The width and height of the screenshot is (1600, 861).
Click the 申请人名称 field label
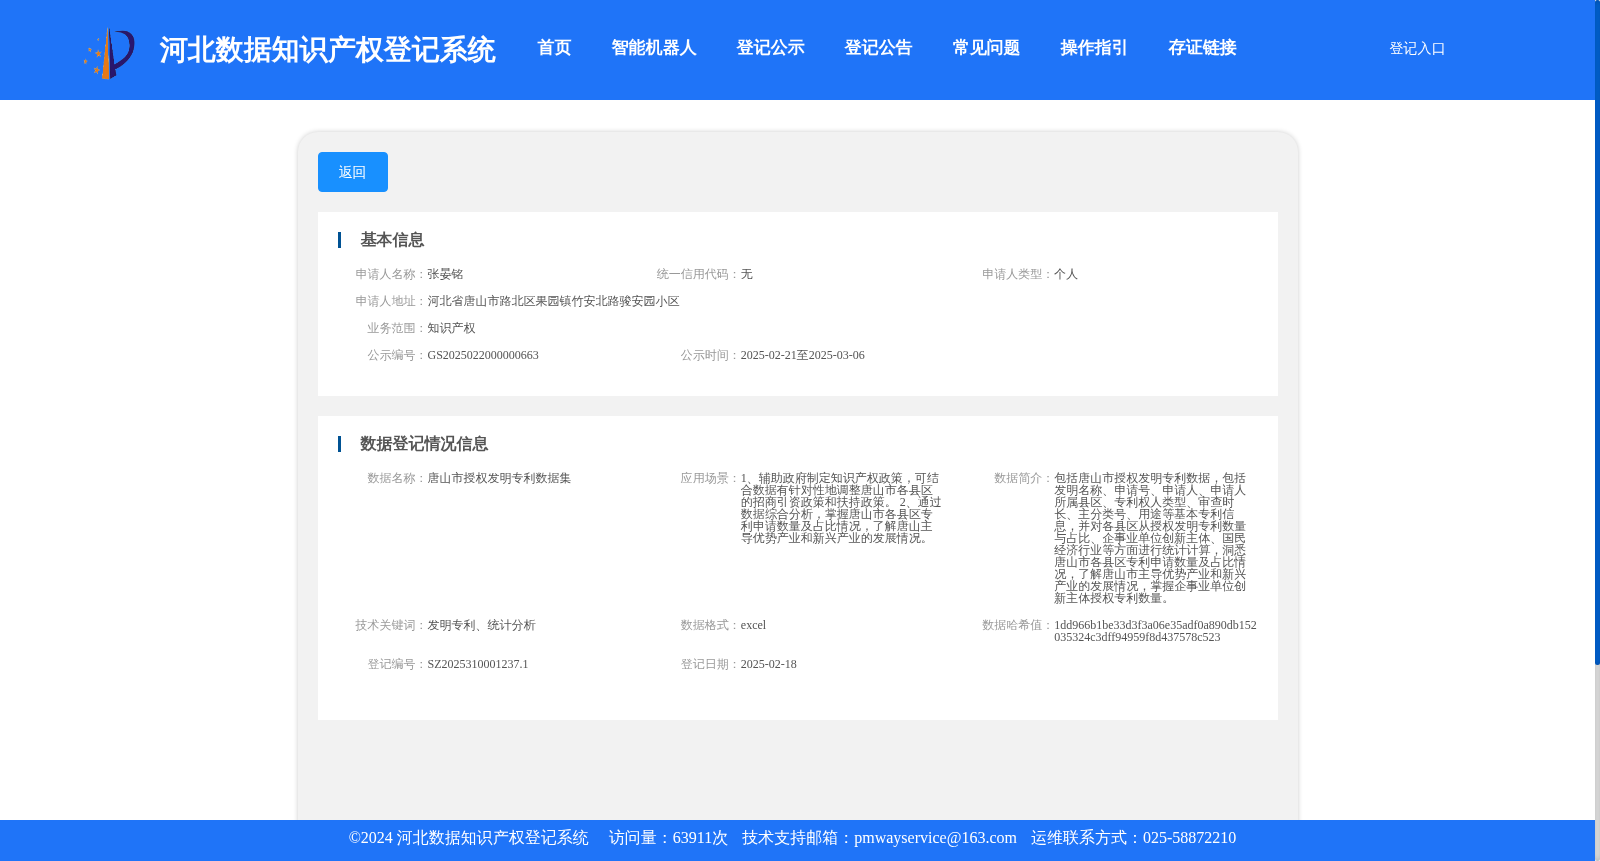click(x=391, y=274)
